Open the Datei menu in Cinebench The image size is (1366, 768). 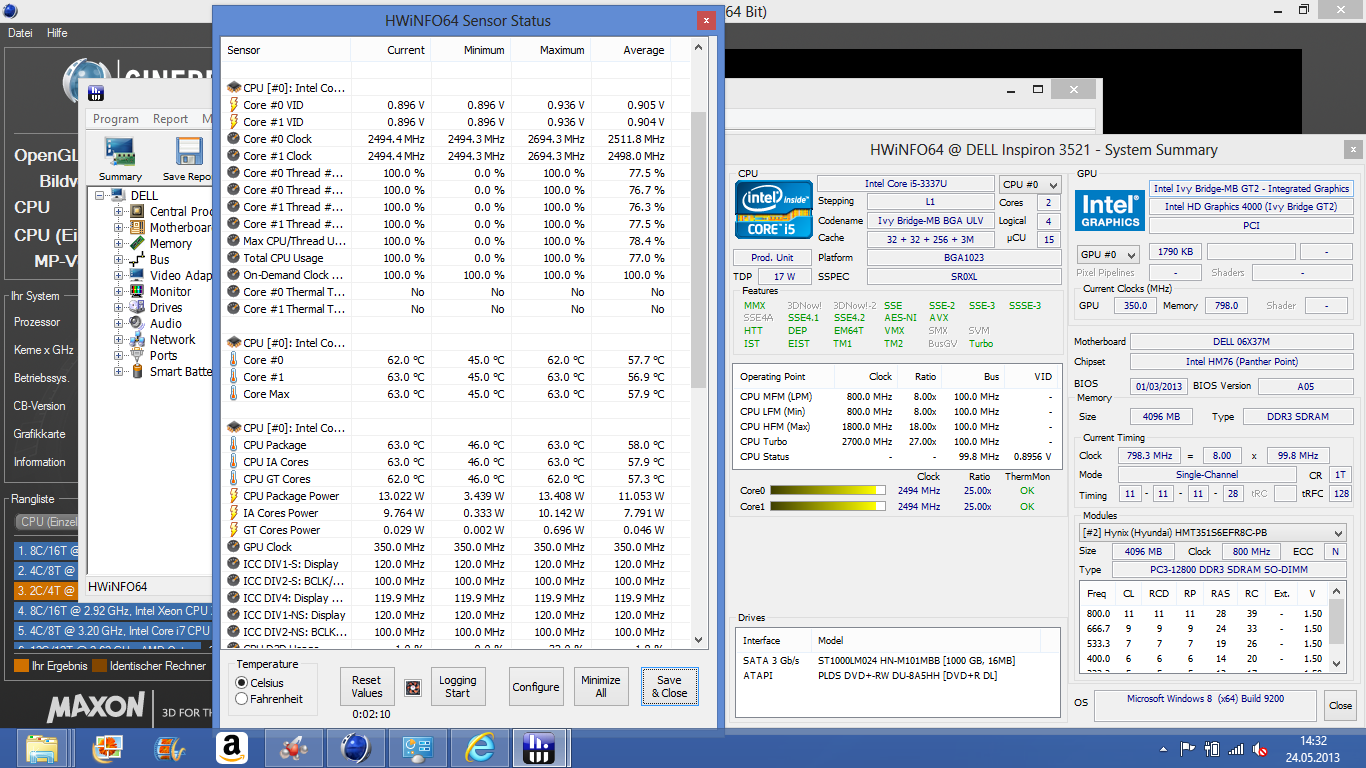(20, 33)
